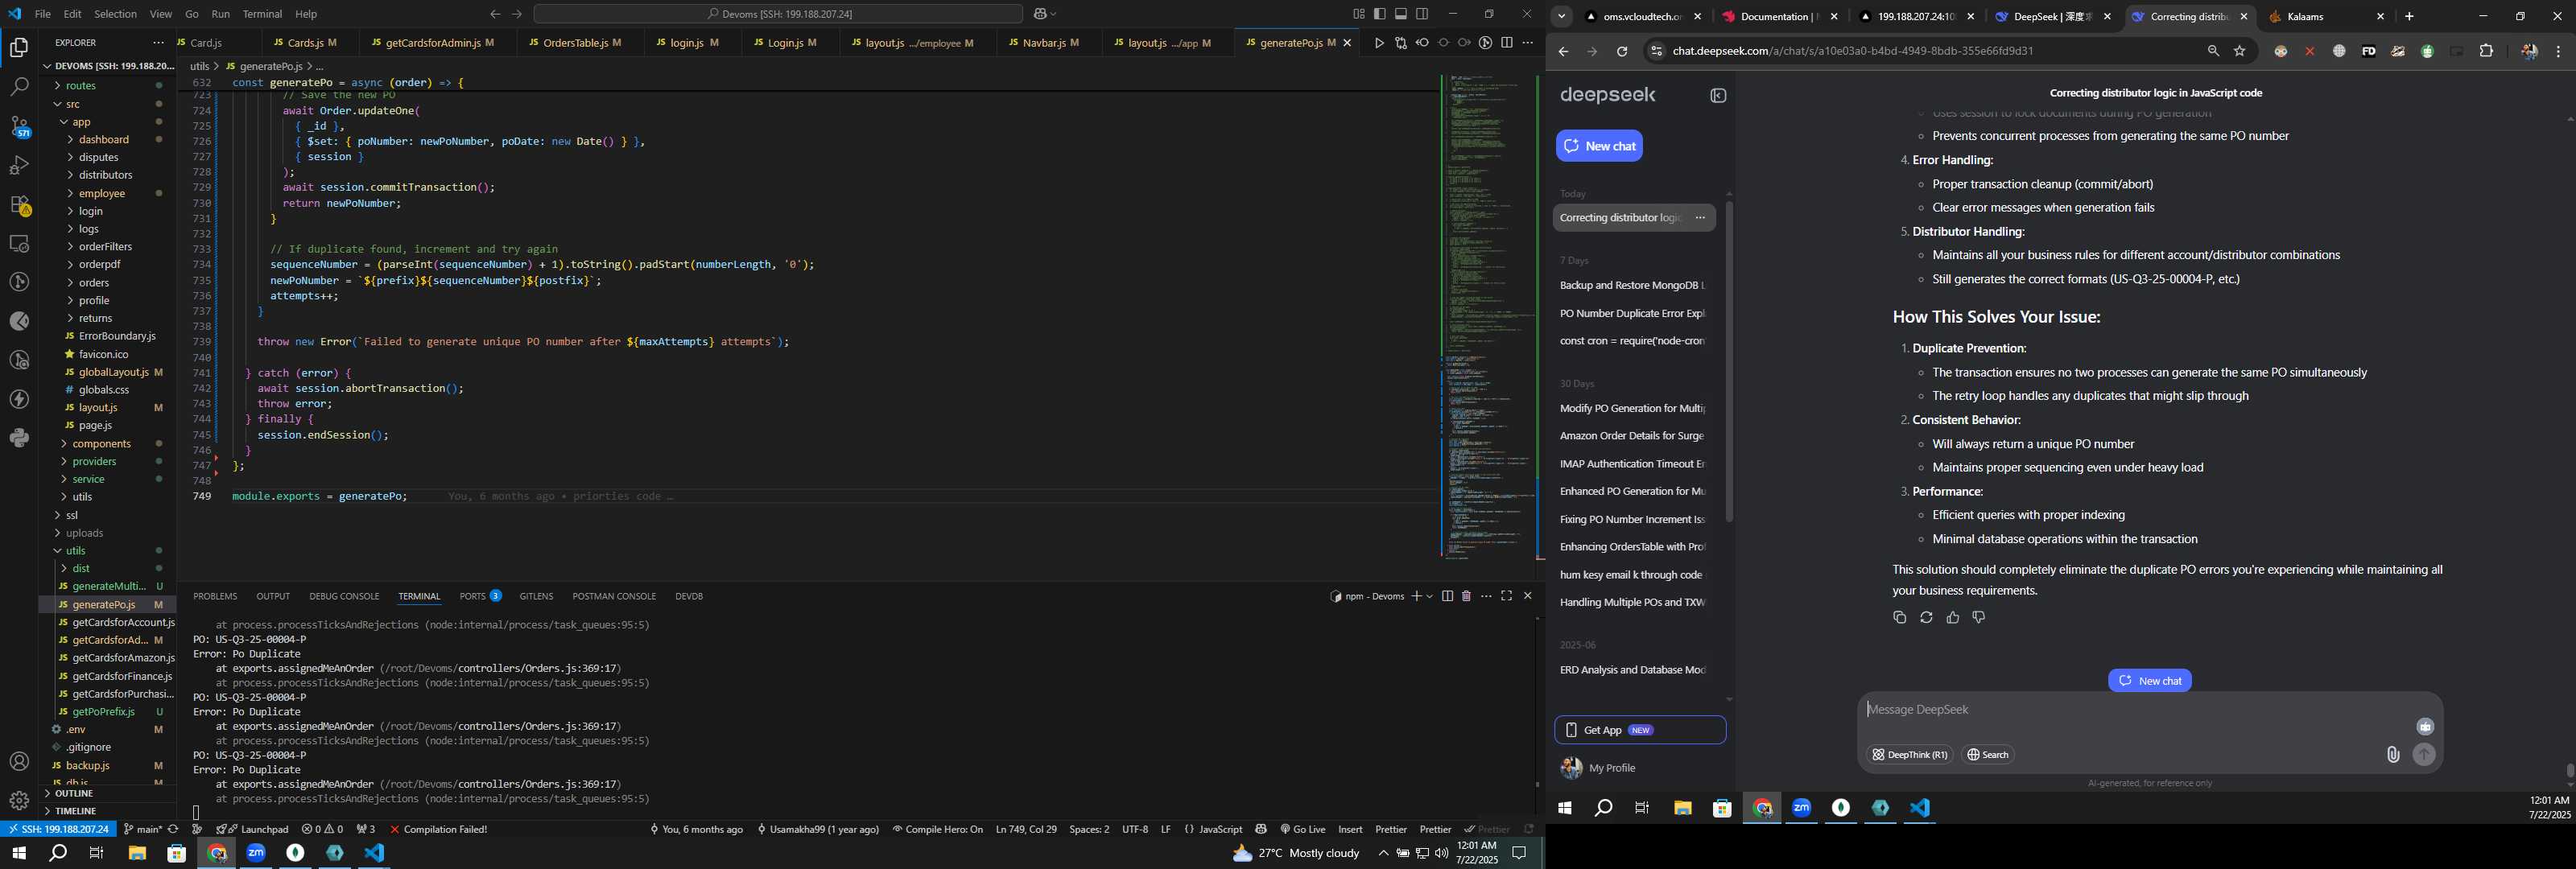Toggle Secondary Side Bar layout icon
This screenshot has width=2576, height=869.
(x=1422, y=14)
